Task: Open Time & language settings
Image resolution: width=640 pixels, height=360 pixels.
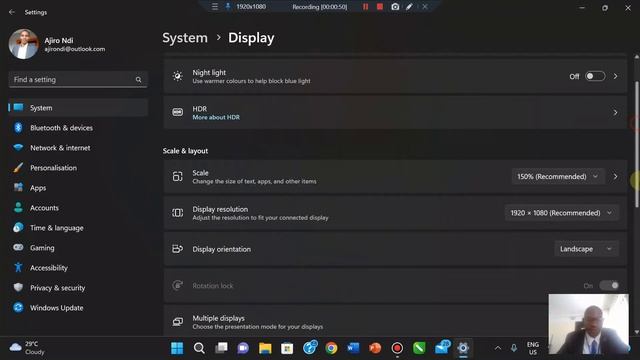Action: click(x=78, y=228)
